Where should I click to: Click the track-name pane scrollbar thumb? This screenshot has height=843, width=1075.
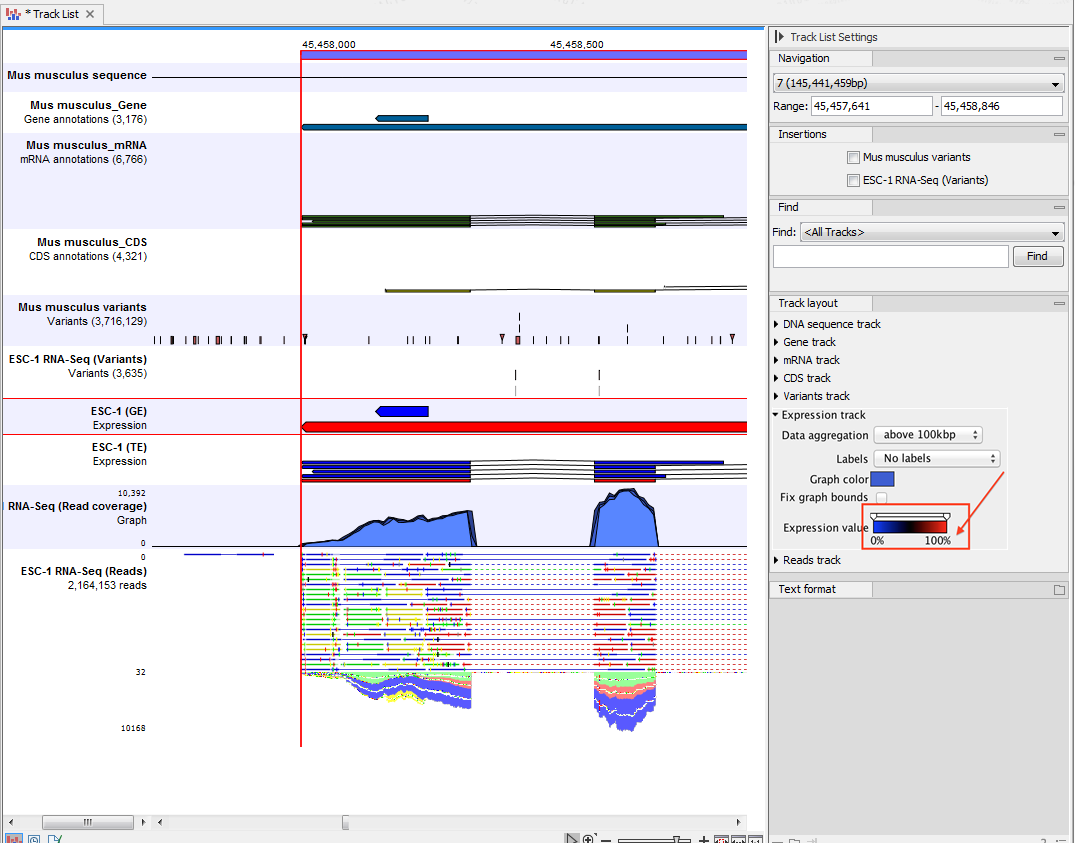[x=88, y=822]
